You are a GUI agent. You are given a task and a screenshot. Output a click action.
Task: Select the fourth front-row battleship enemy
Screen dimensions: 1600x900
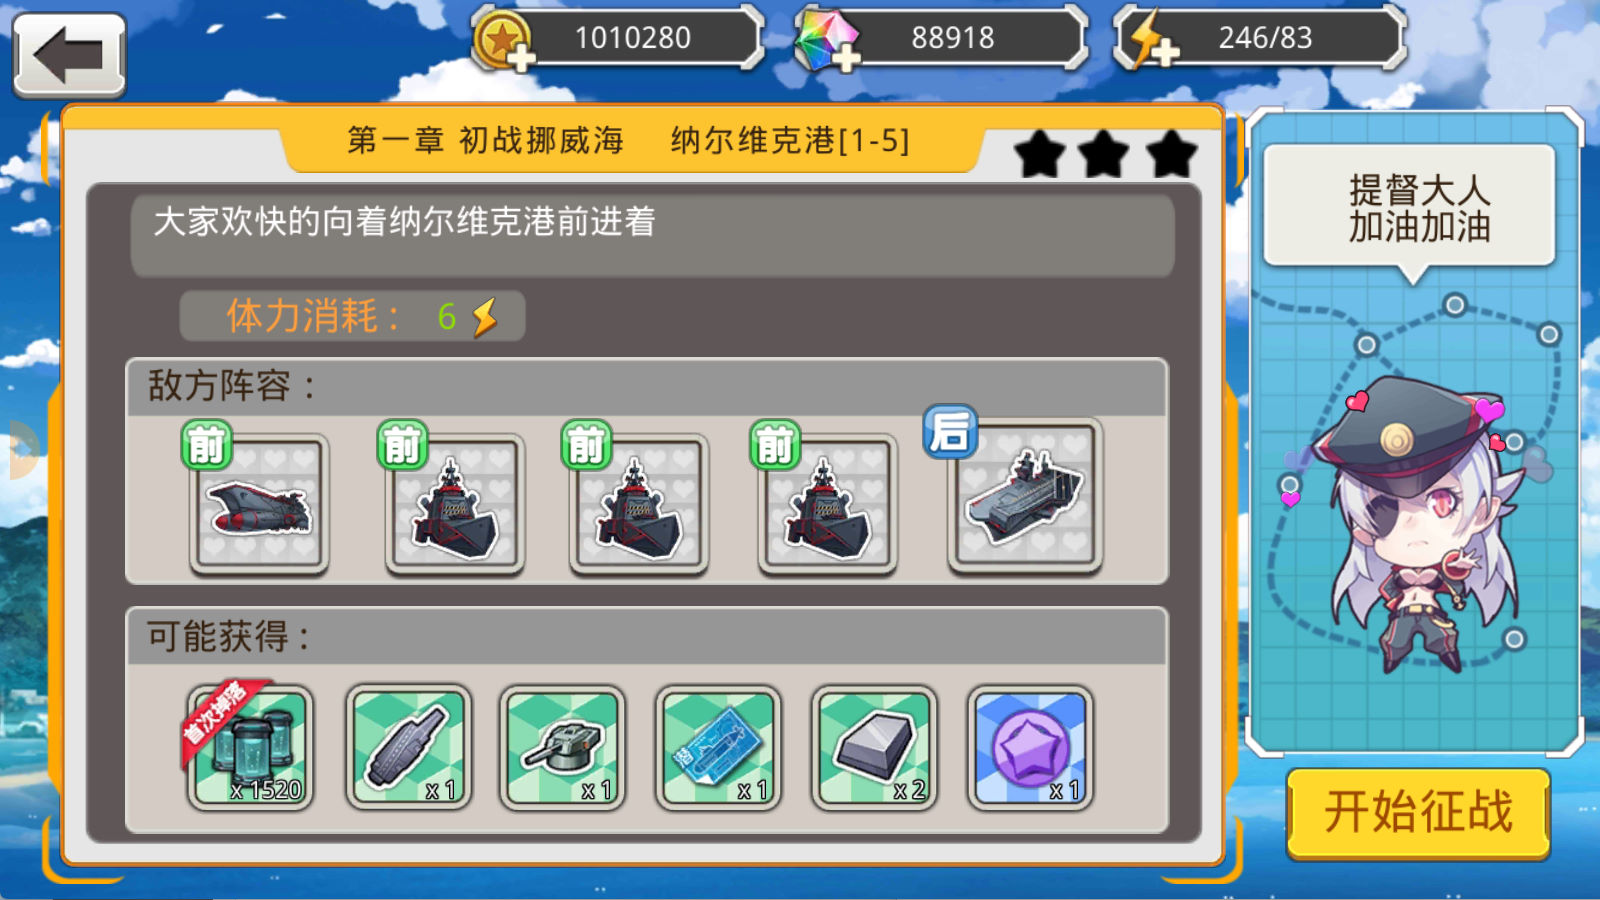coord(827,505)
